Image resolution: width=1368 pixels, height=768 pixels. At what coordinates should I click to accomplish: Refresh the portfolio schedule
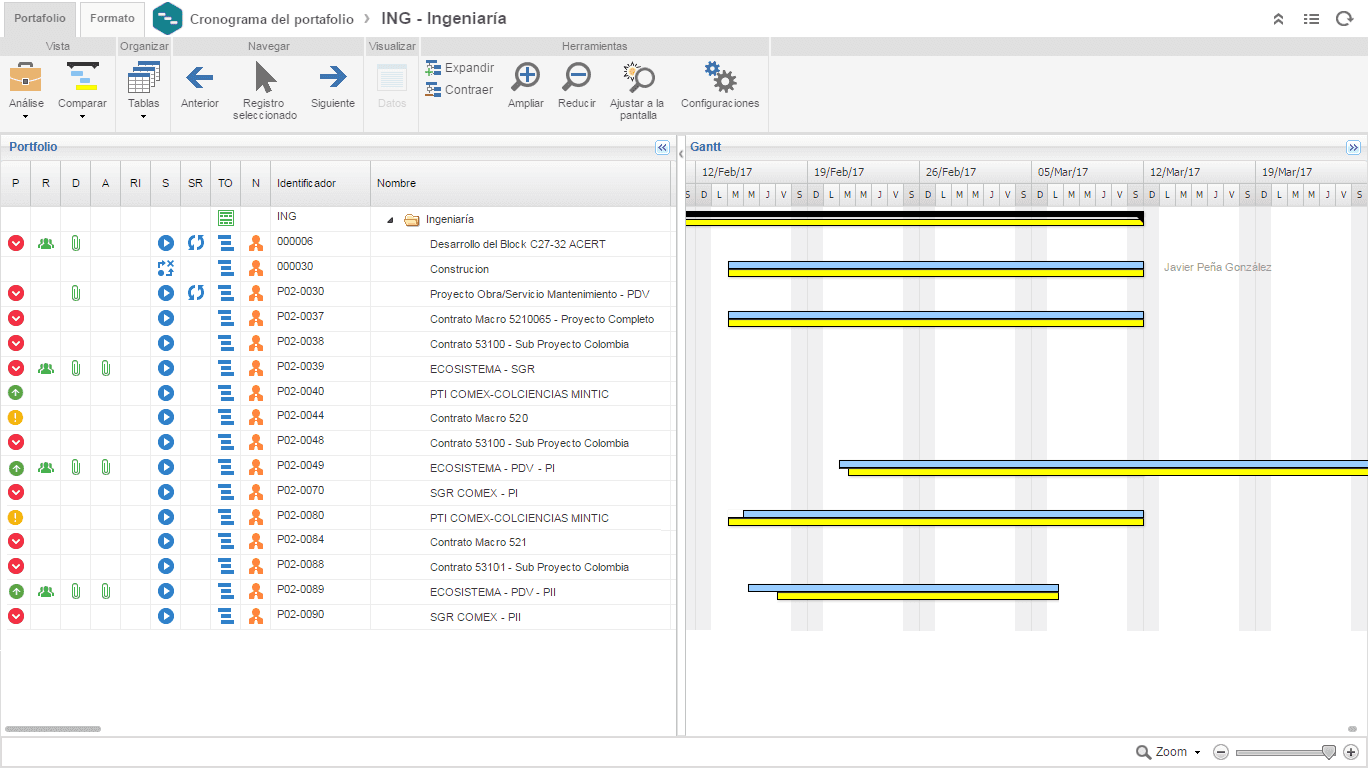tap(1344, 19)
